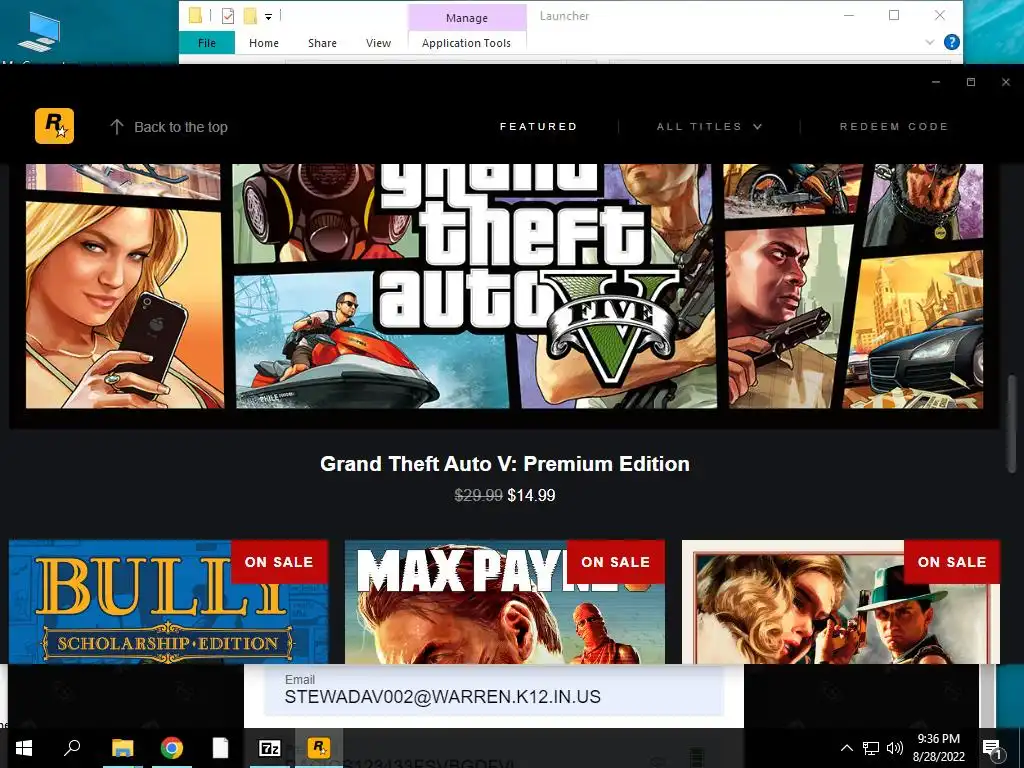Image resolution: width=1024 pixels, height=768 pixels.
Task: Switch to the Share ribbon tab
Action: (x=322, y=43)
